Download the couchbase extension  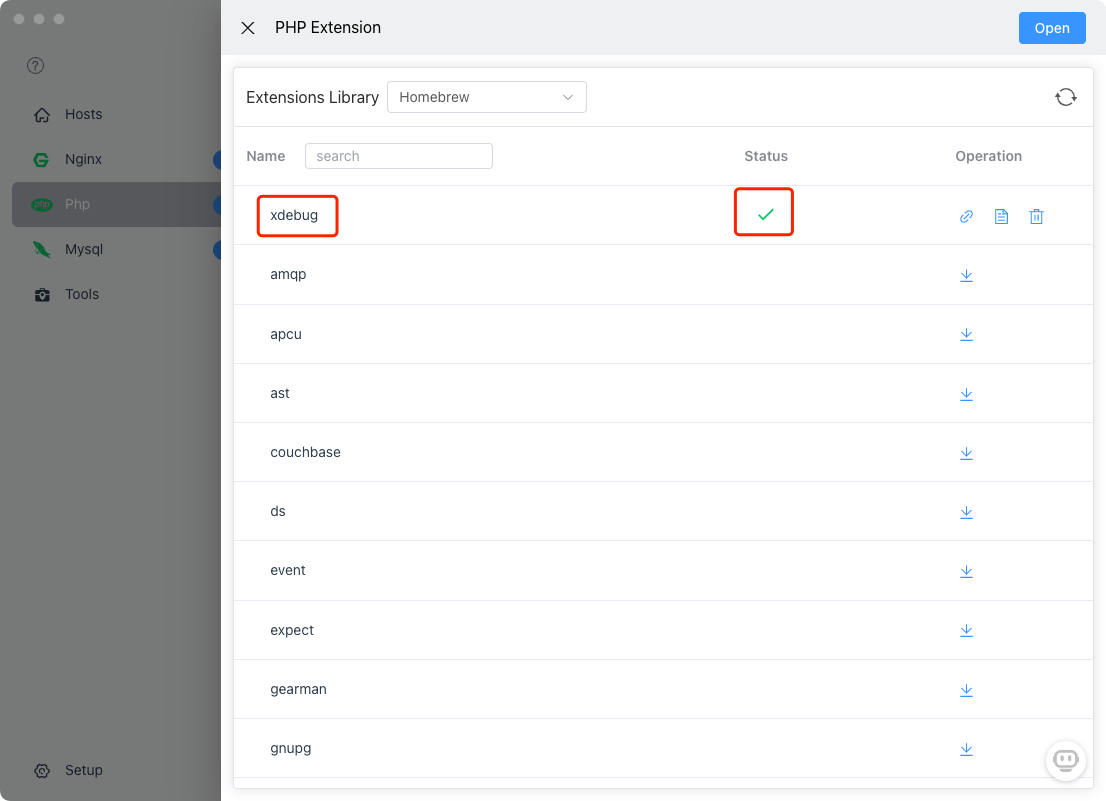966,453
